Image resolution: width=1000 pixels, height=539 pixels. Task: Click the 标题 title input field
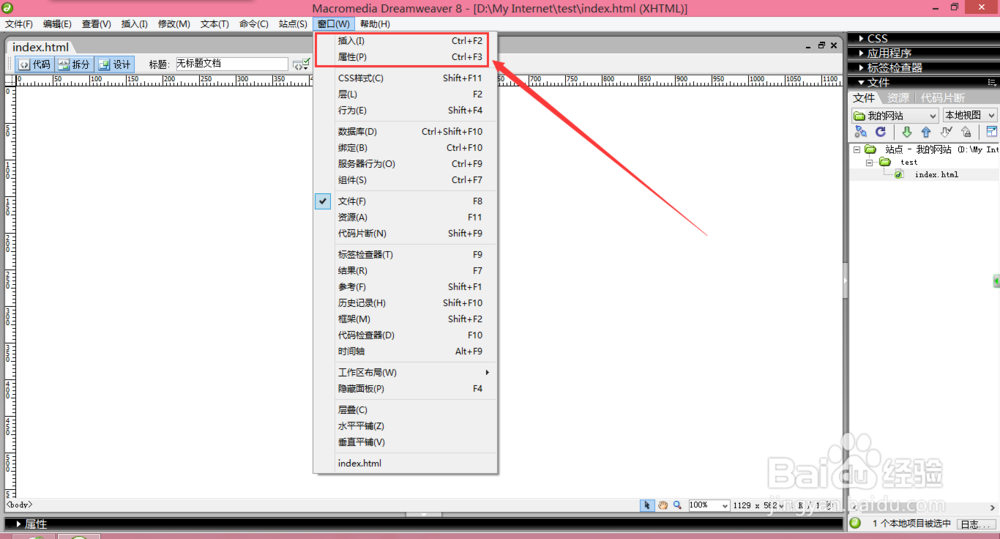pos(232,64)
